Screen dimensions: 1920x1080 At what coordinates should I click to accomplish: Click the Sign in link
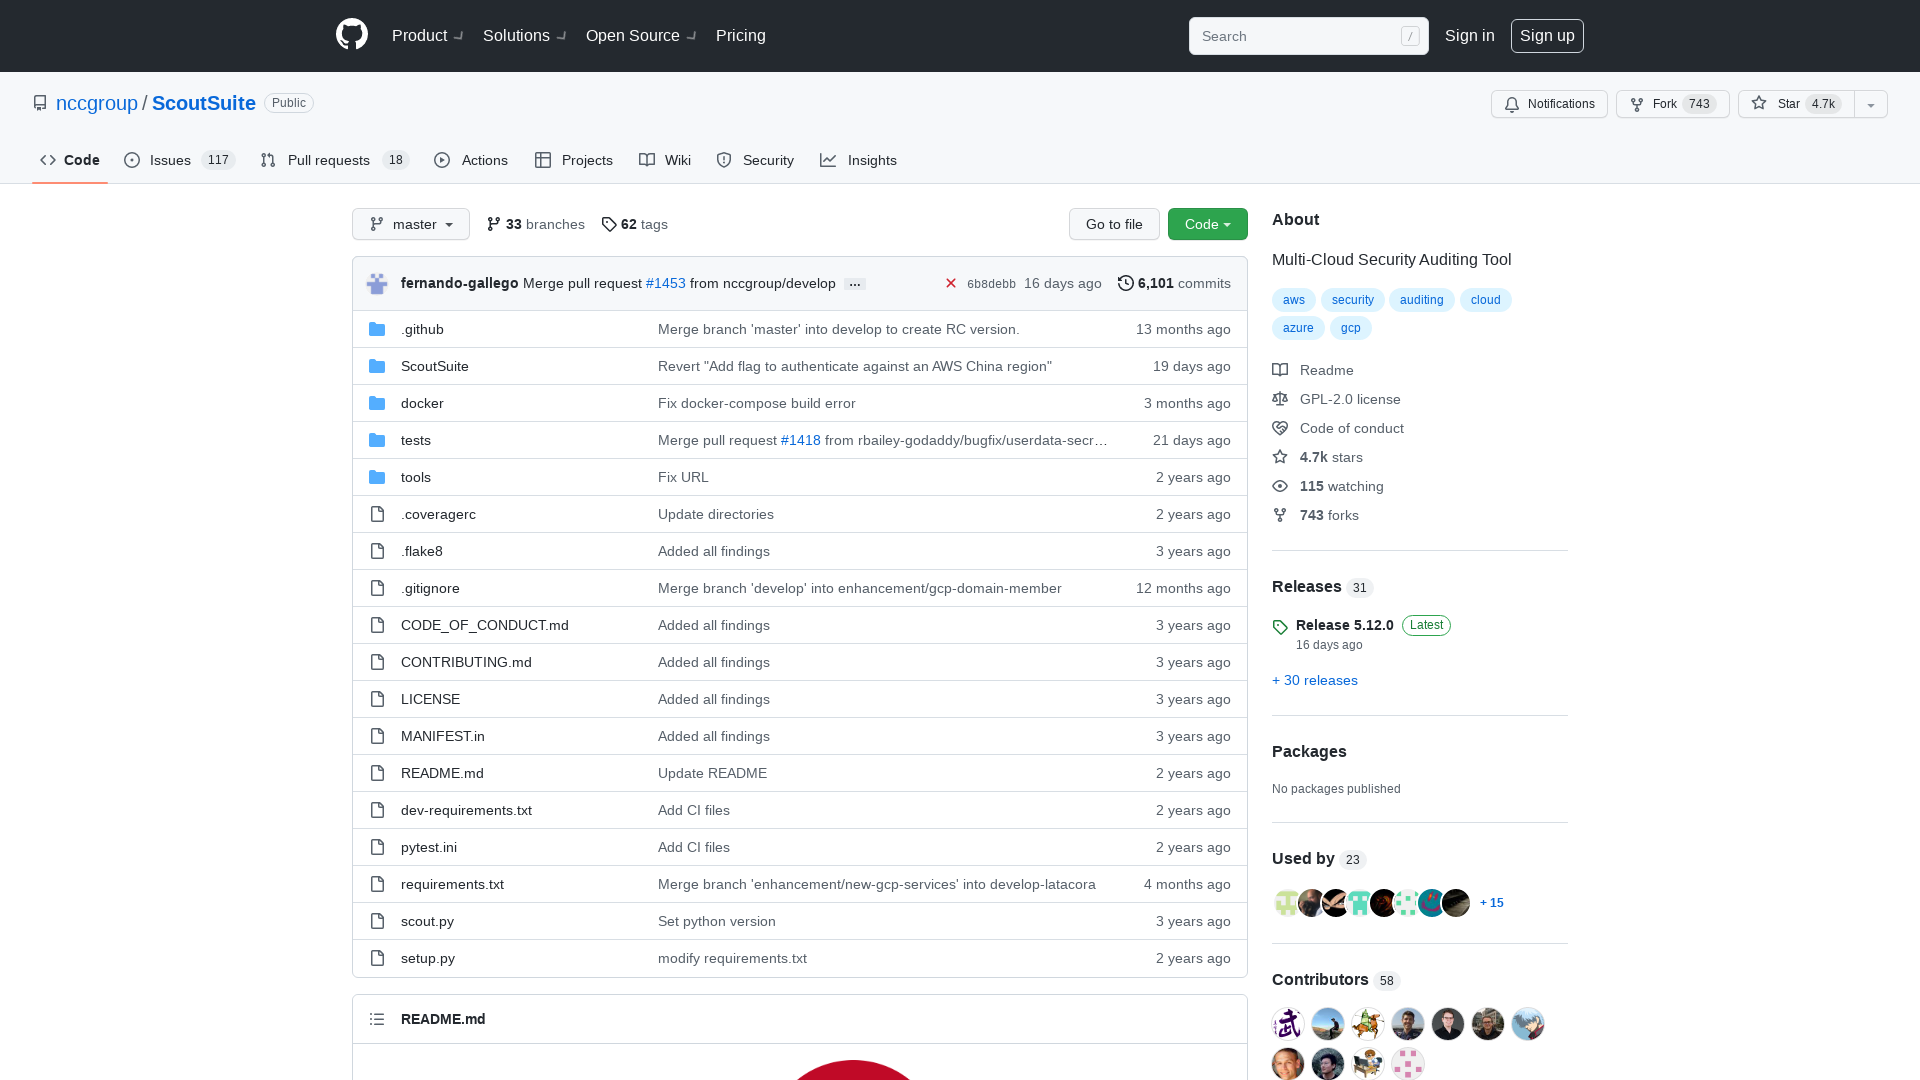pyautogui.click(x=1470, y=35)
